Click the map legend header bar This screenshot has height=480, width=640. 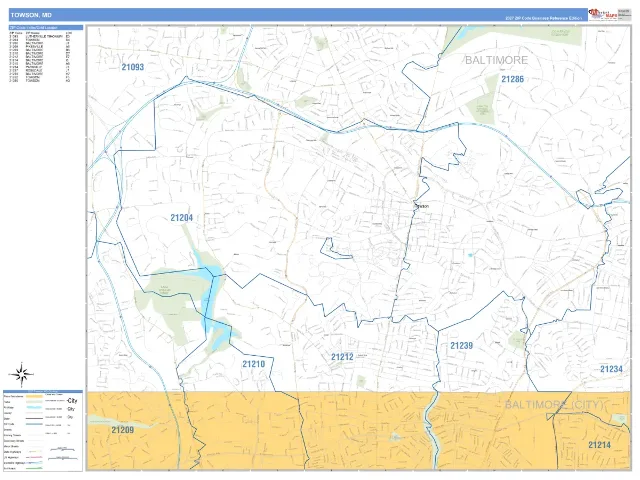coord(43,392)
